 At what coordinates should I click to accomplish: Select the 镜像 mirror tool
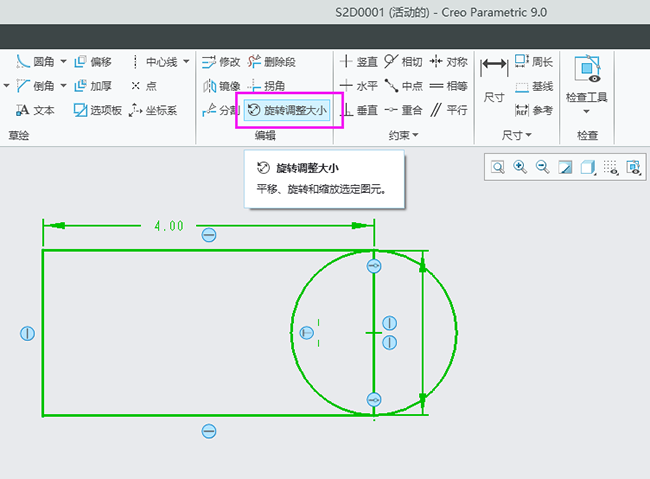[221, 86]
